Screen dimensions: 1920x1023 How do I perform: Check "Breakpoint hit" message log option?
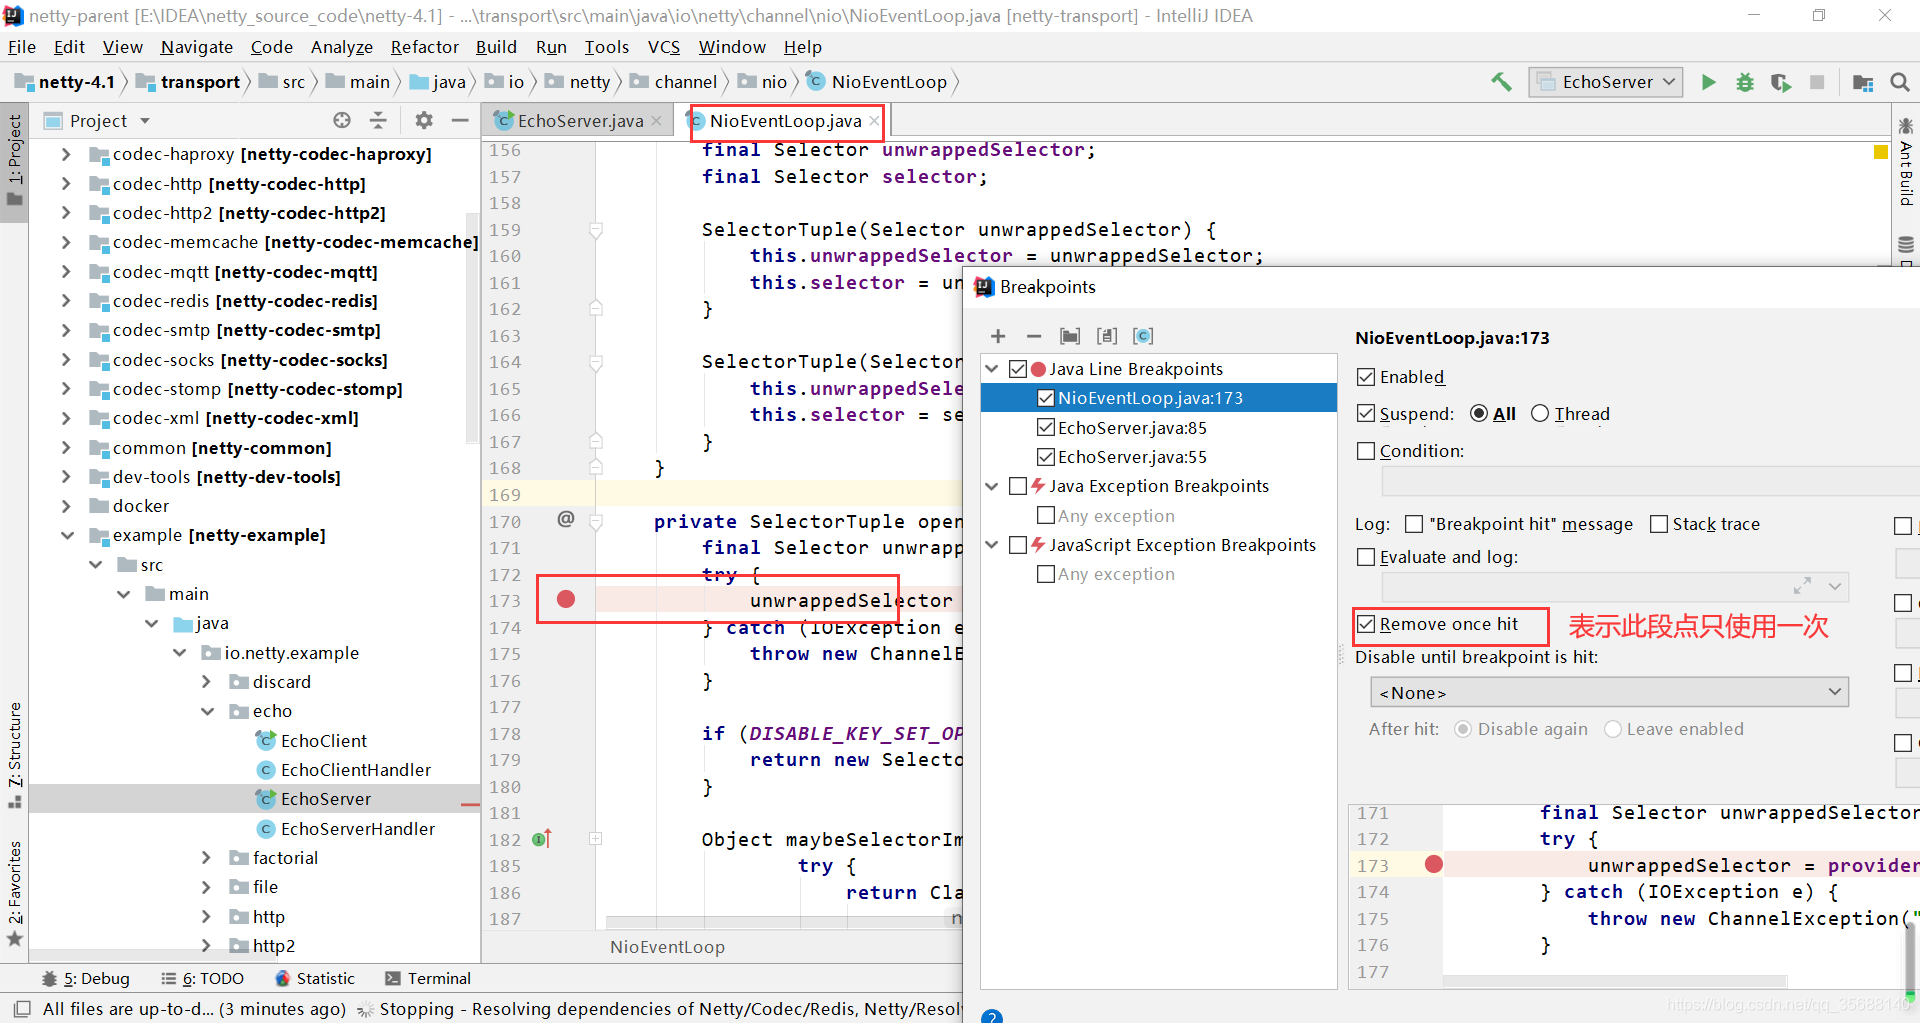[x=1414, y=524]
